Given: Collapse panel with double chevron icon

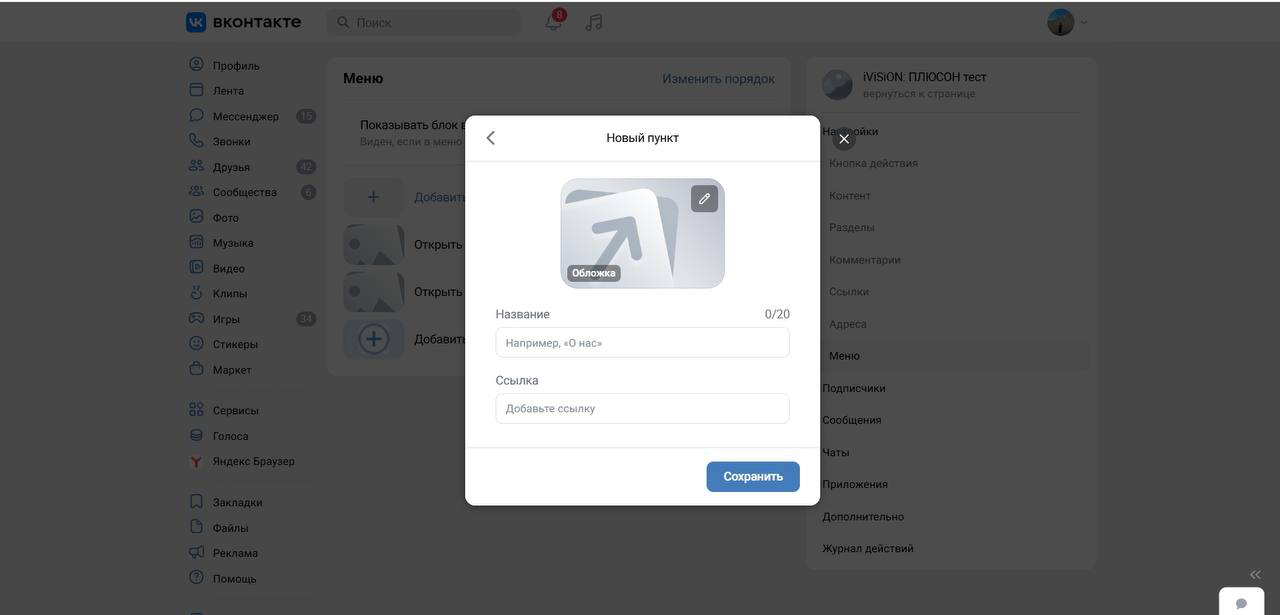Looking at the screenshot, I should click(1255, 574).
